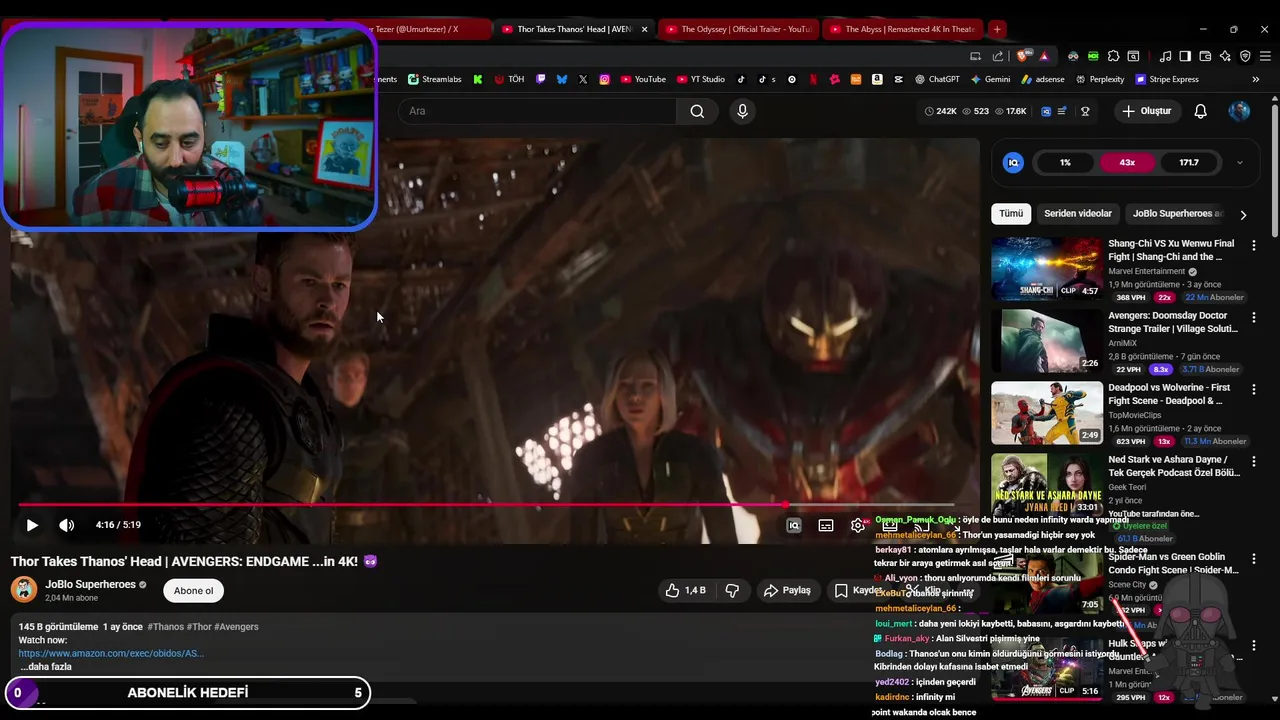Play the paused video
The width and height of the screenshot is (1280, 720).
click(32, 525)
